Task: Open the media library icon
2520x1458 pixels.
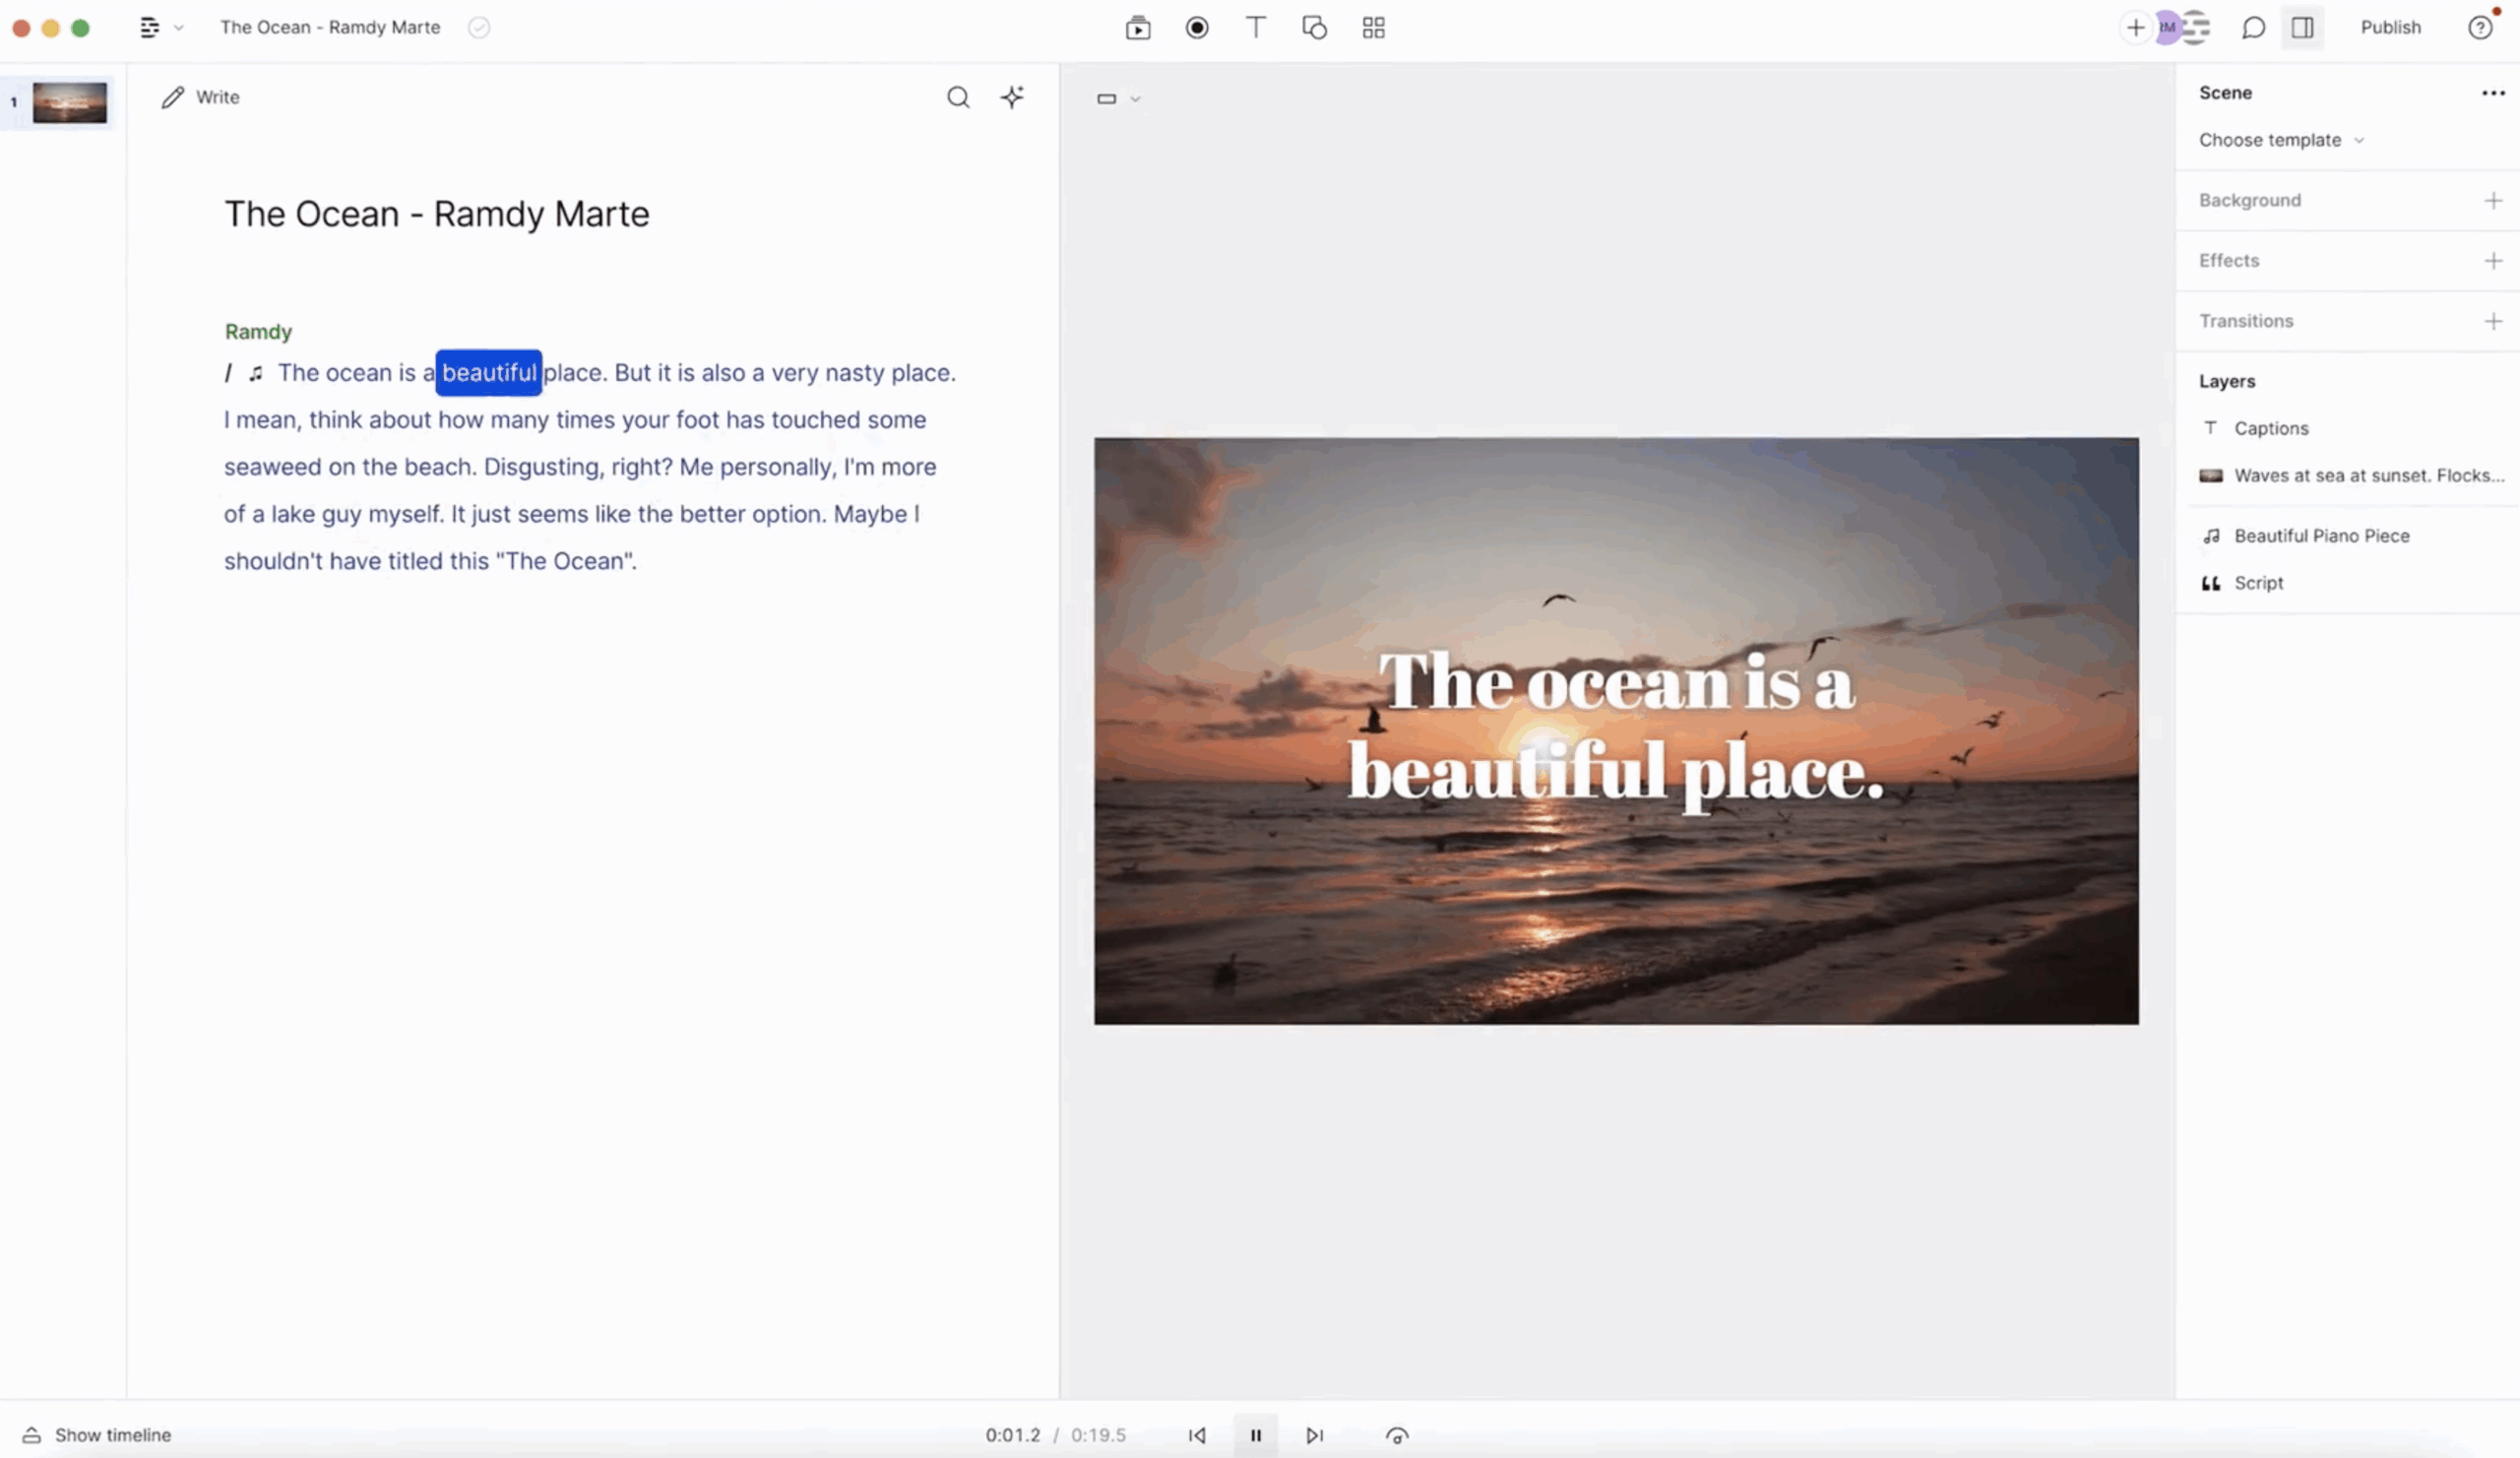Action: coord(1137,28)
